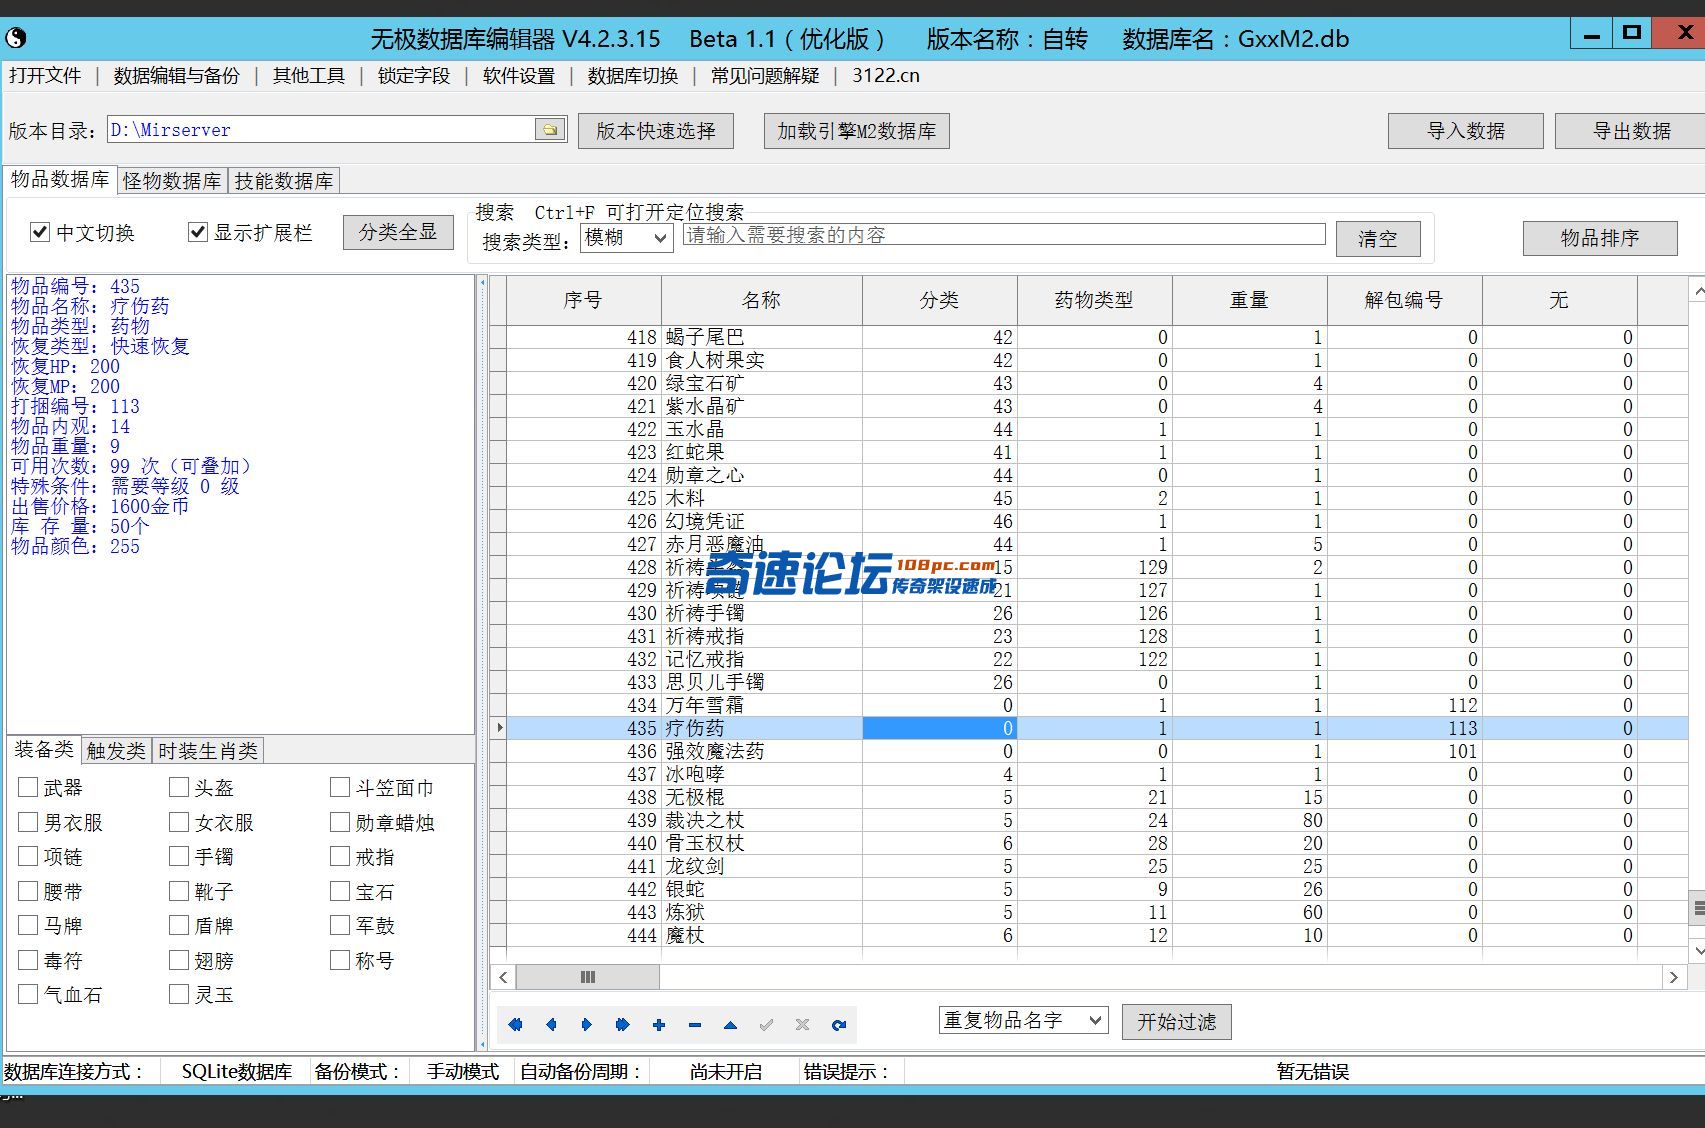
Task: Check the 气血石 checkbox
Action: [x=28, y=994]
